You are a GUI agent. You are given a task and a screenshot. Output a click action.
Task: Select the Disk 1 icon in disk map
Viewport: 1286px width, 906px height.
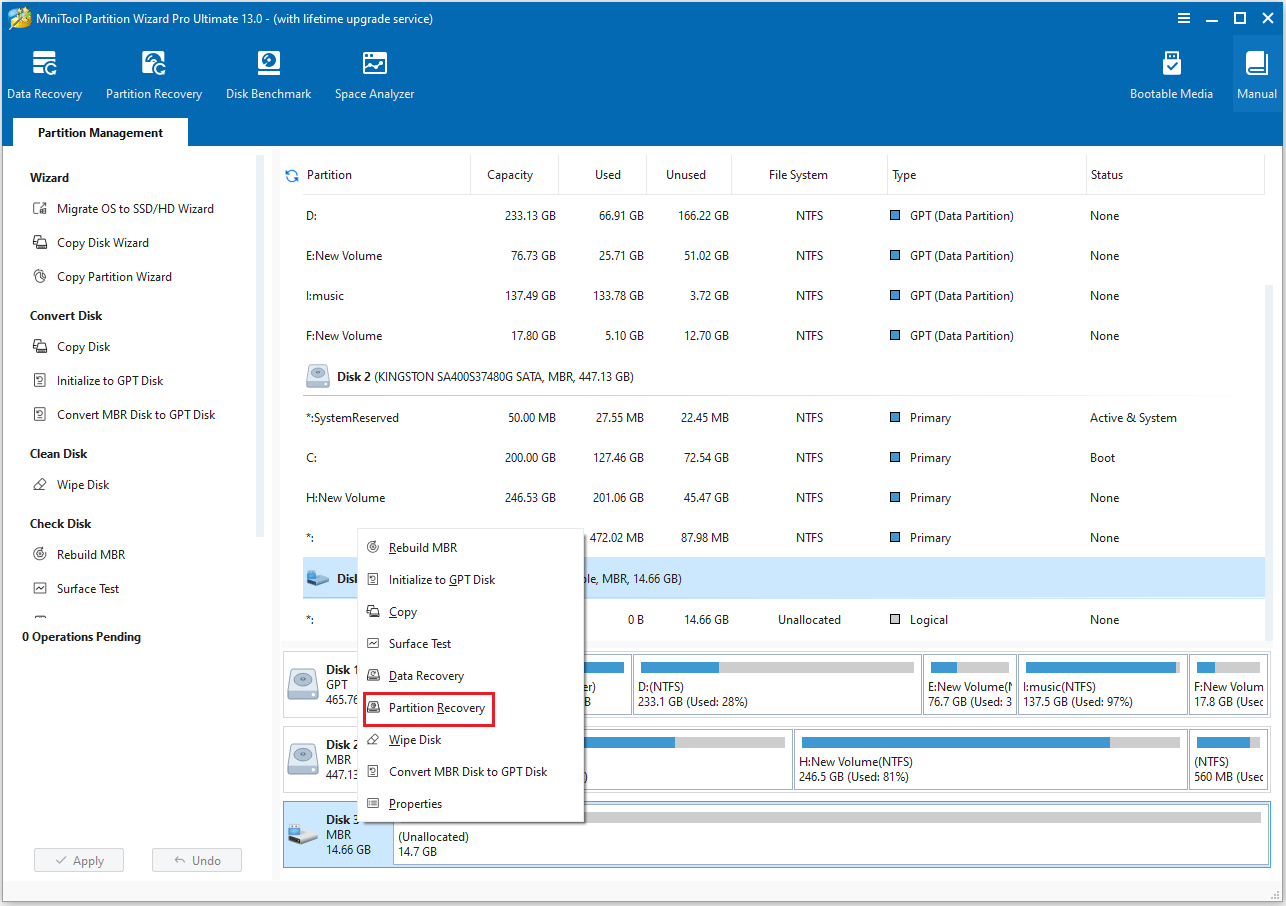[303, 684]
